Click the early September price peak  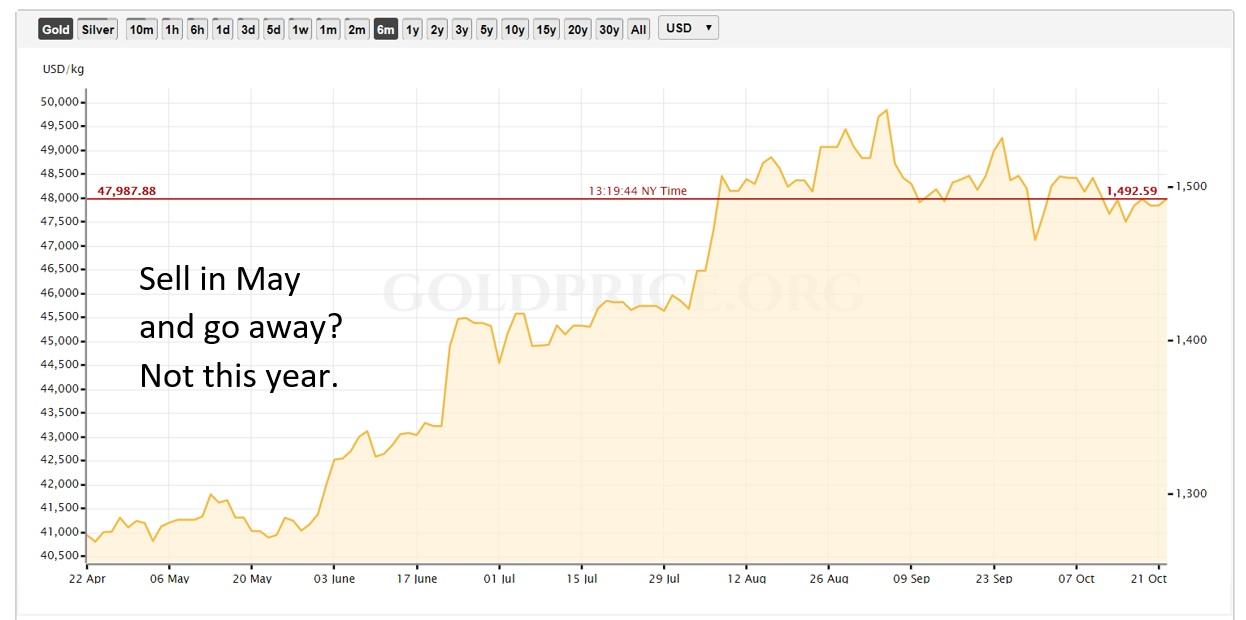click(x=886, y=111)
